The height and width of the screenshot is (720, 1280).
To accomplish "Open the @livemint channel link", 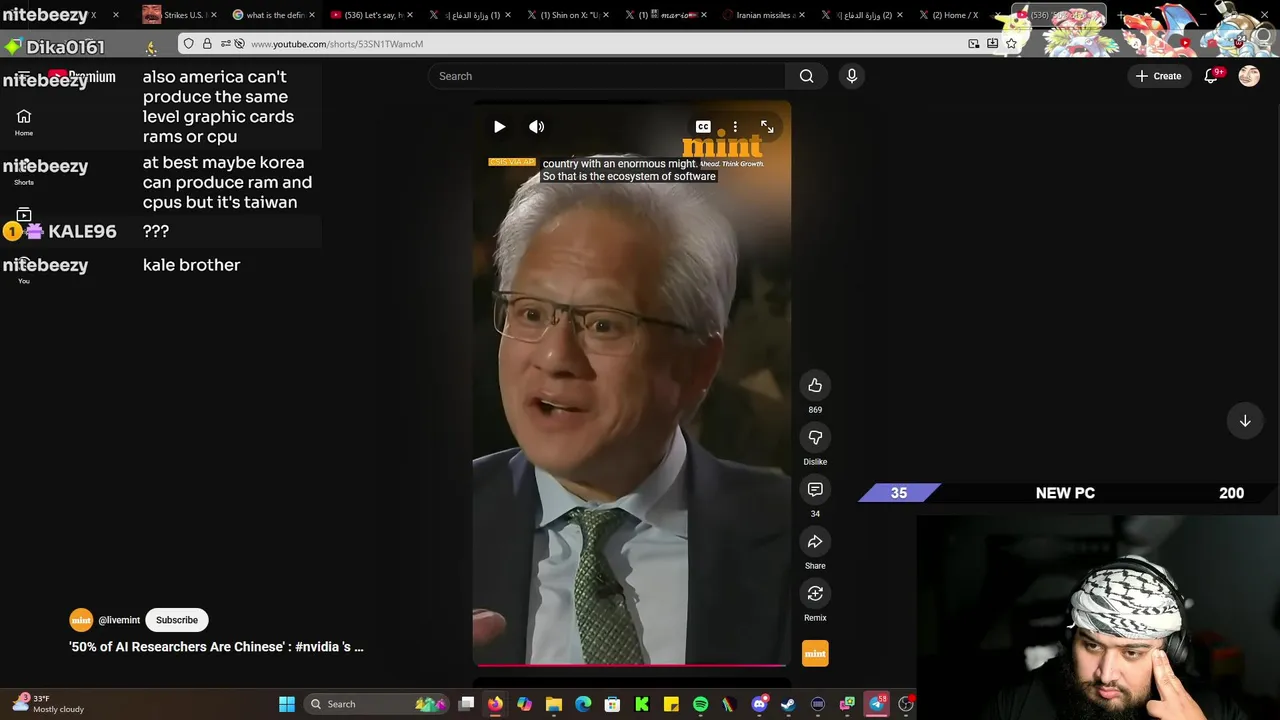I will click(x=119, y=620).
